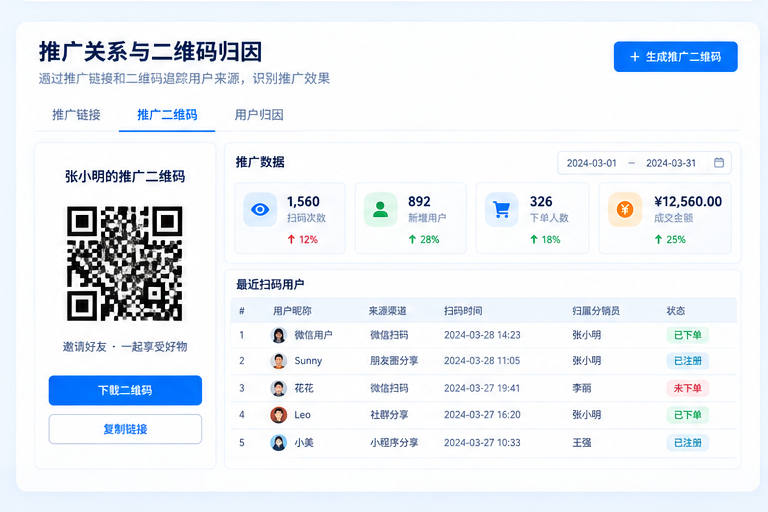The image size is (768, 512).
Task: Set the end date 2024-03-31 field
Action: coord(671,163)
